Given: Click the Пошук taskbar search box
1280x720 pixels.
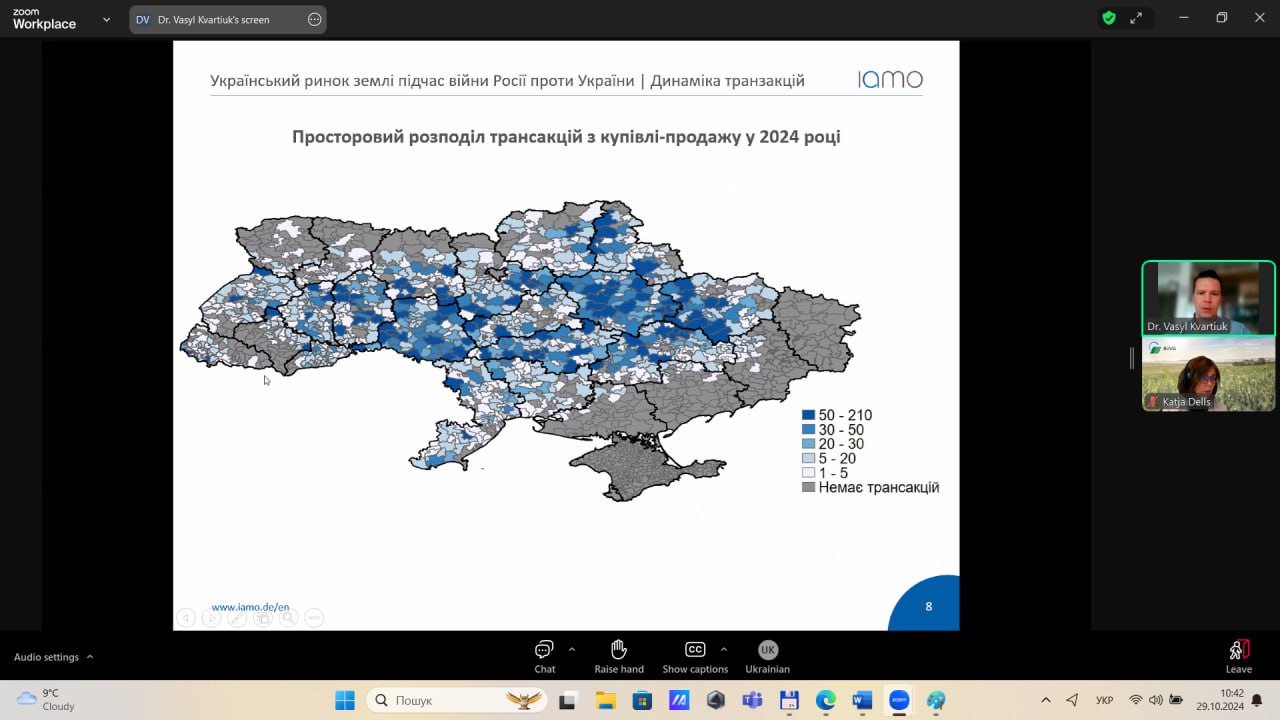Looking at the screenshot, I should click(x=456, y=700).
